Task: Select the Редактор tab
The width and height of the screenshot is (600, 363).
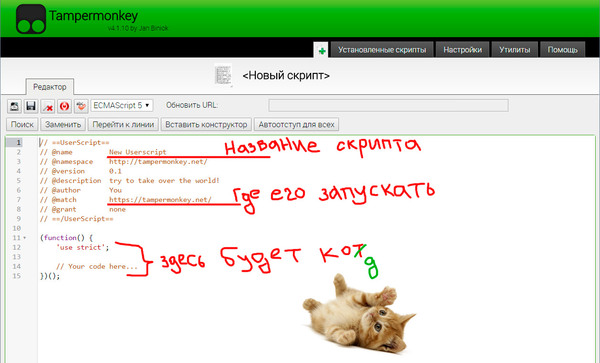Action: pos(50,87)
